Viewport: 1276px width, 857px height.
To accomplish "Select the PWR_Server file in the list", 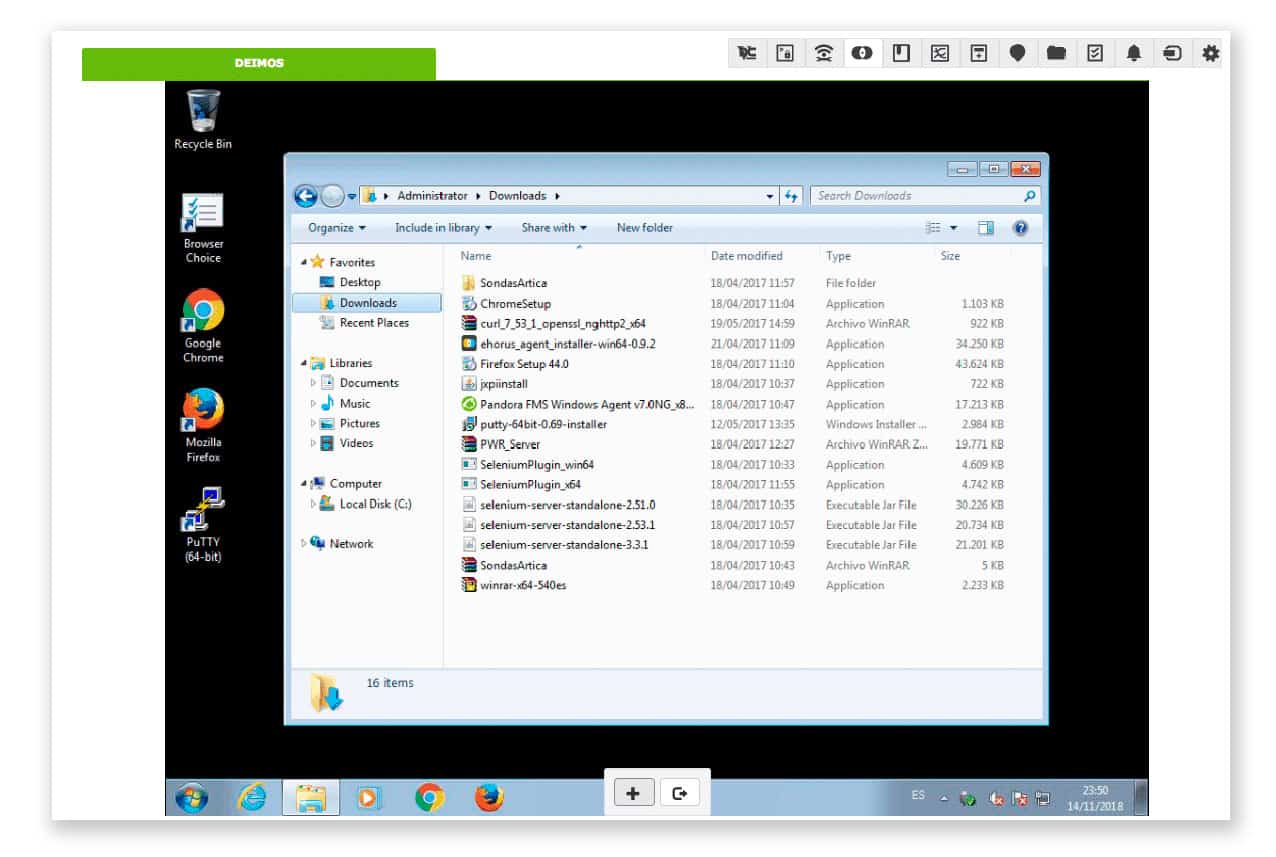I will click(x=509, y=445).
